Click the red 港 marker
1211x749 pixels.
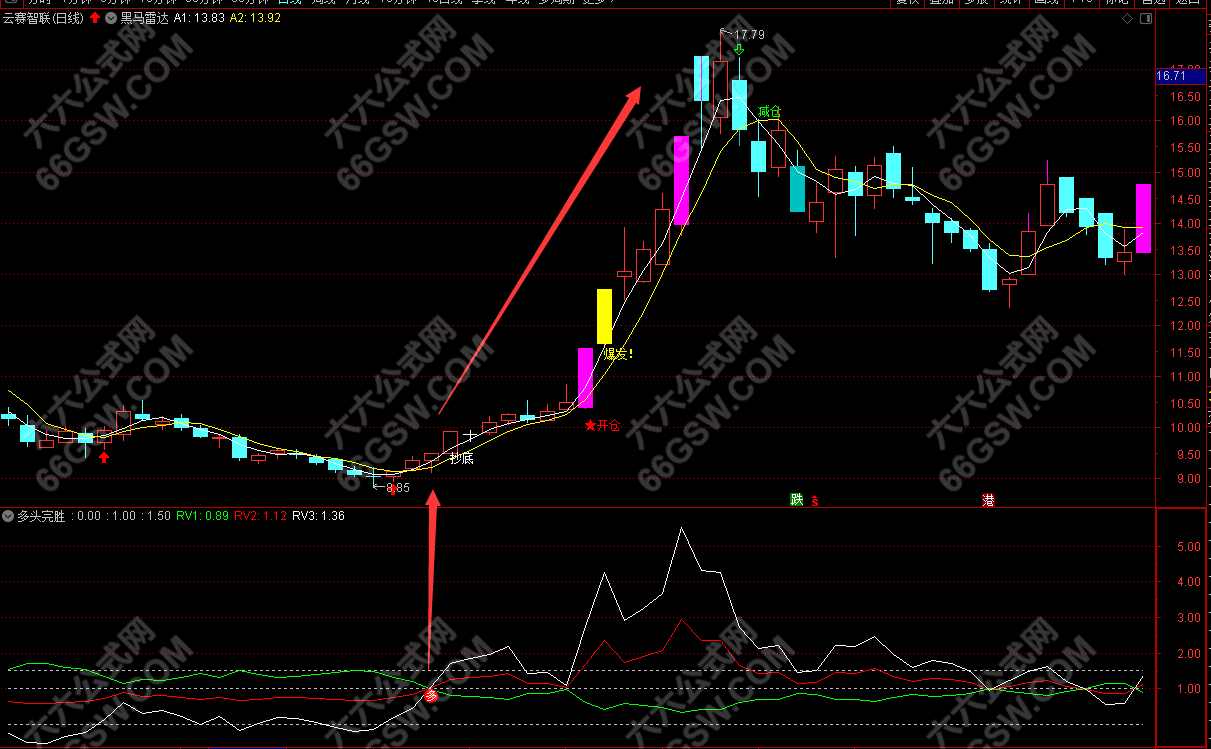point(988,500)
